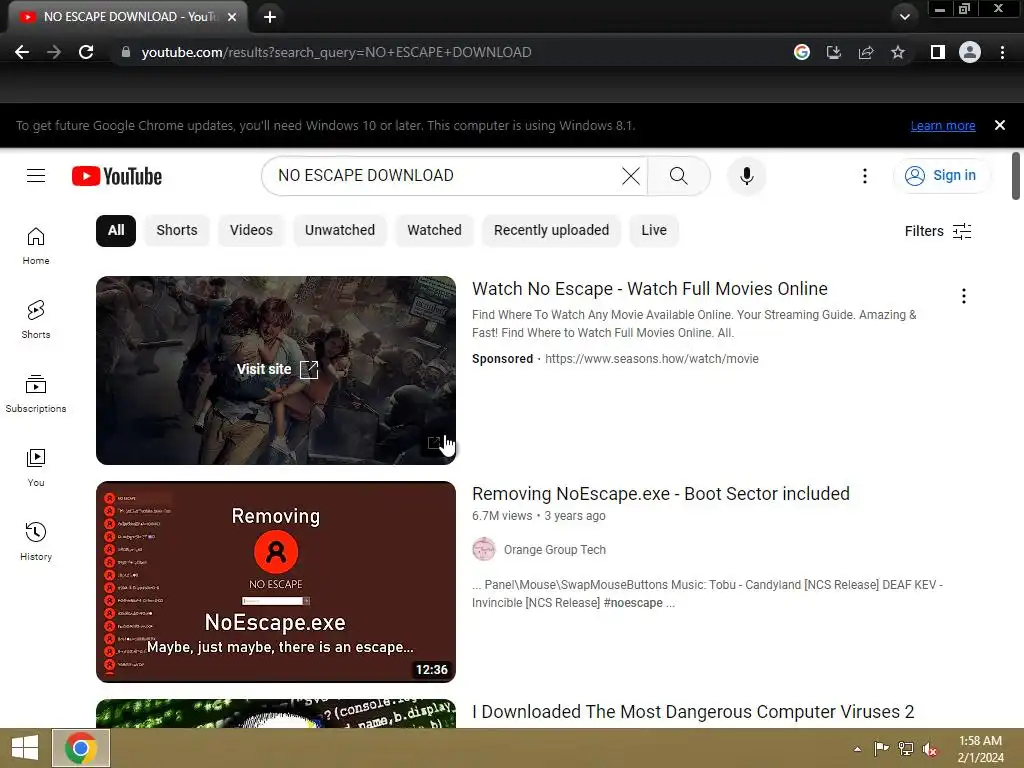Open Watch No Escape sponsored title
Viewport: 1024px width, 768px height.
click(650, 289)
